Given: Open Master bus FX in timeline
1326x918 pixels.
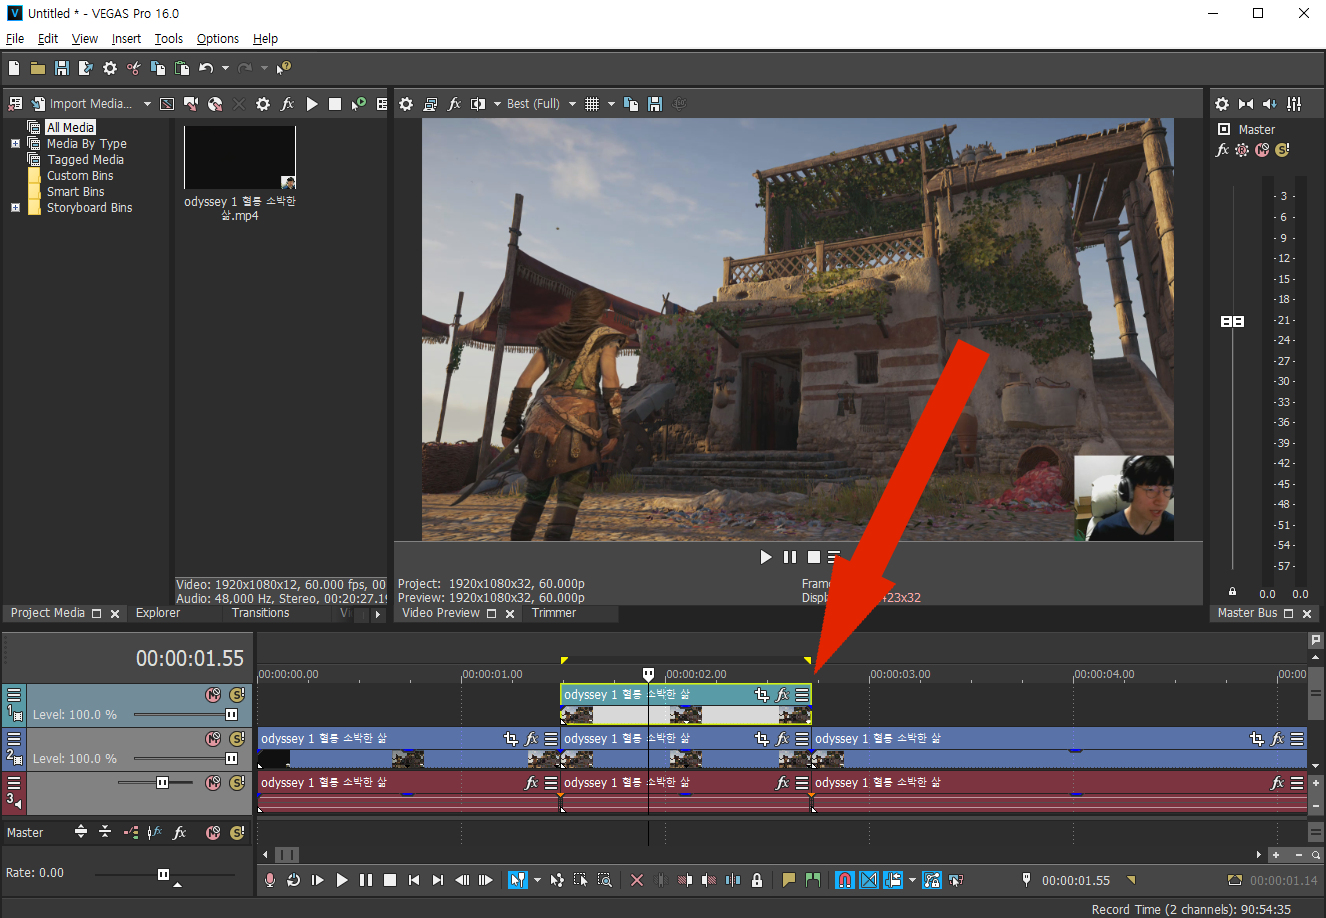Looking at the screenshot, I should coord(180,832).
